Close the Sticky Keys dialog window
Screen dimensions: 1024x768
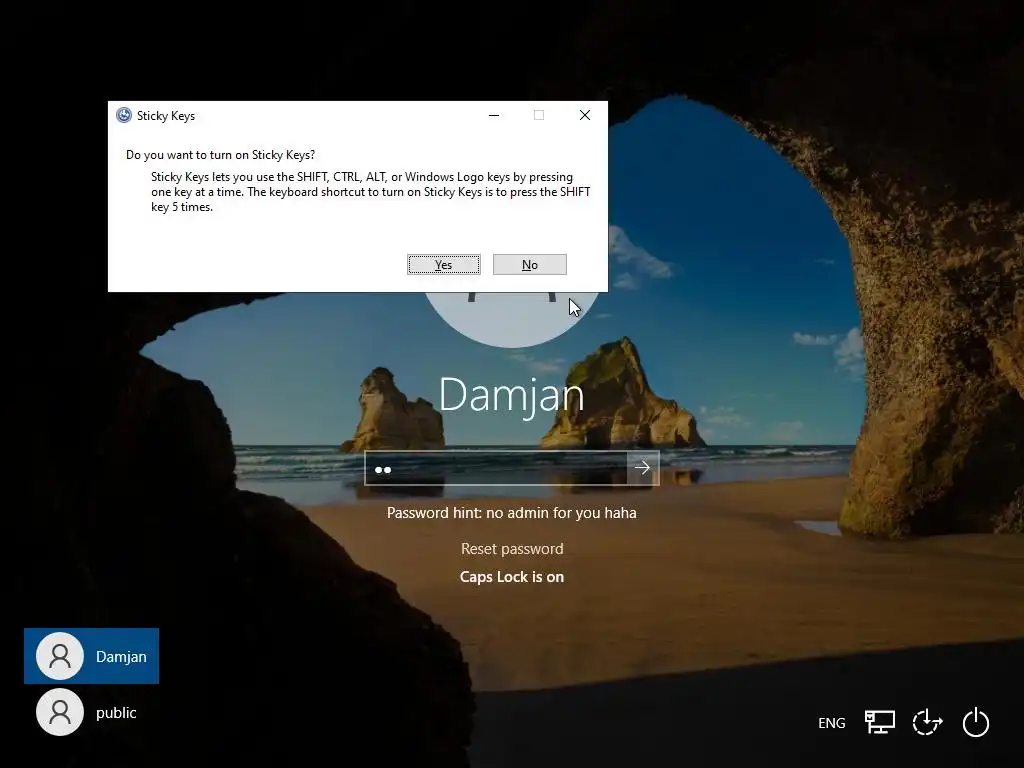coord(585,115)
